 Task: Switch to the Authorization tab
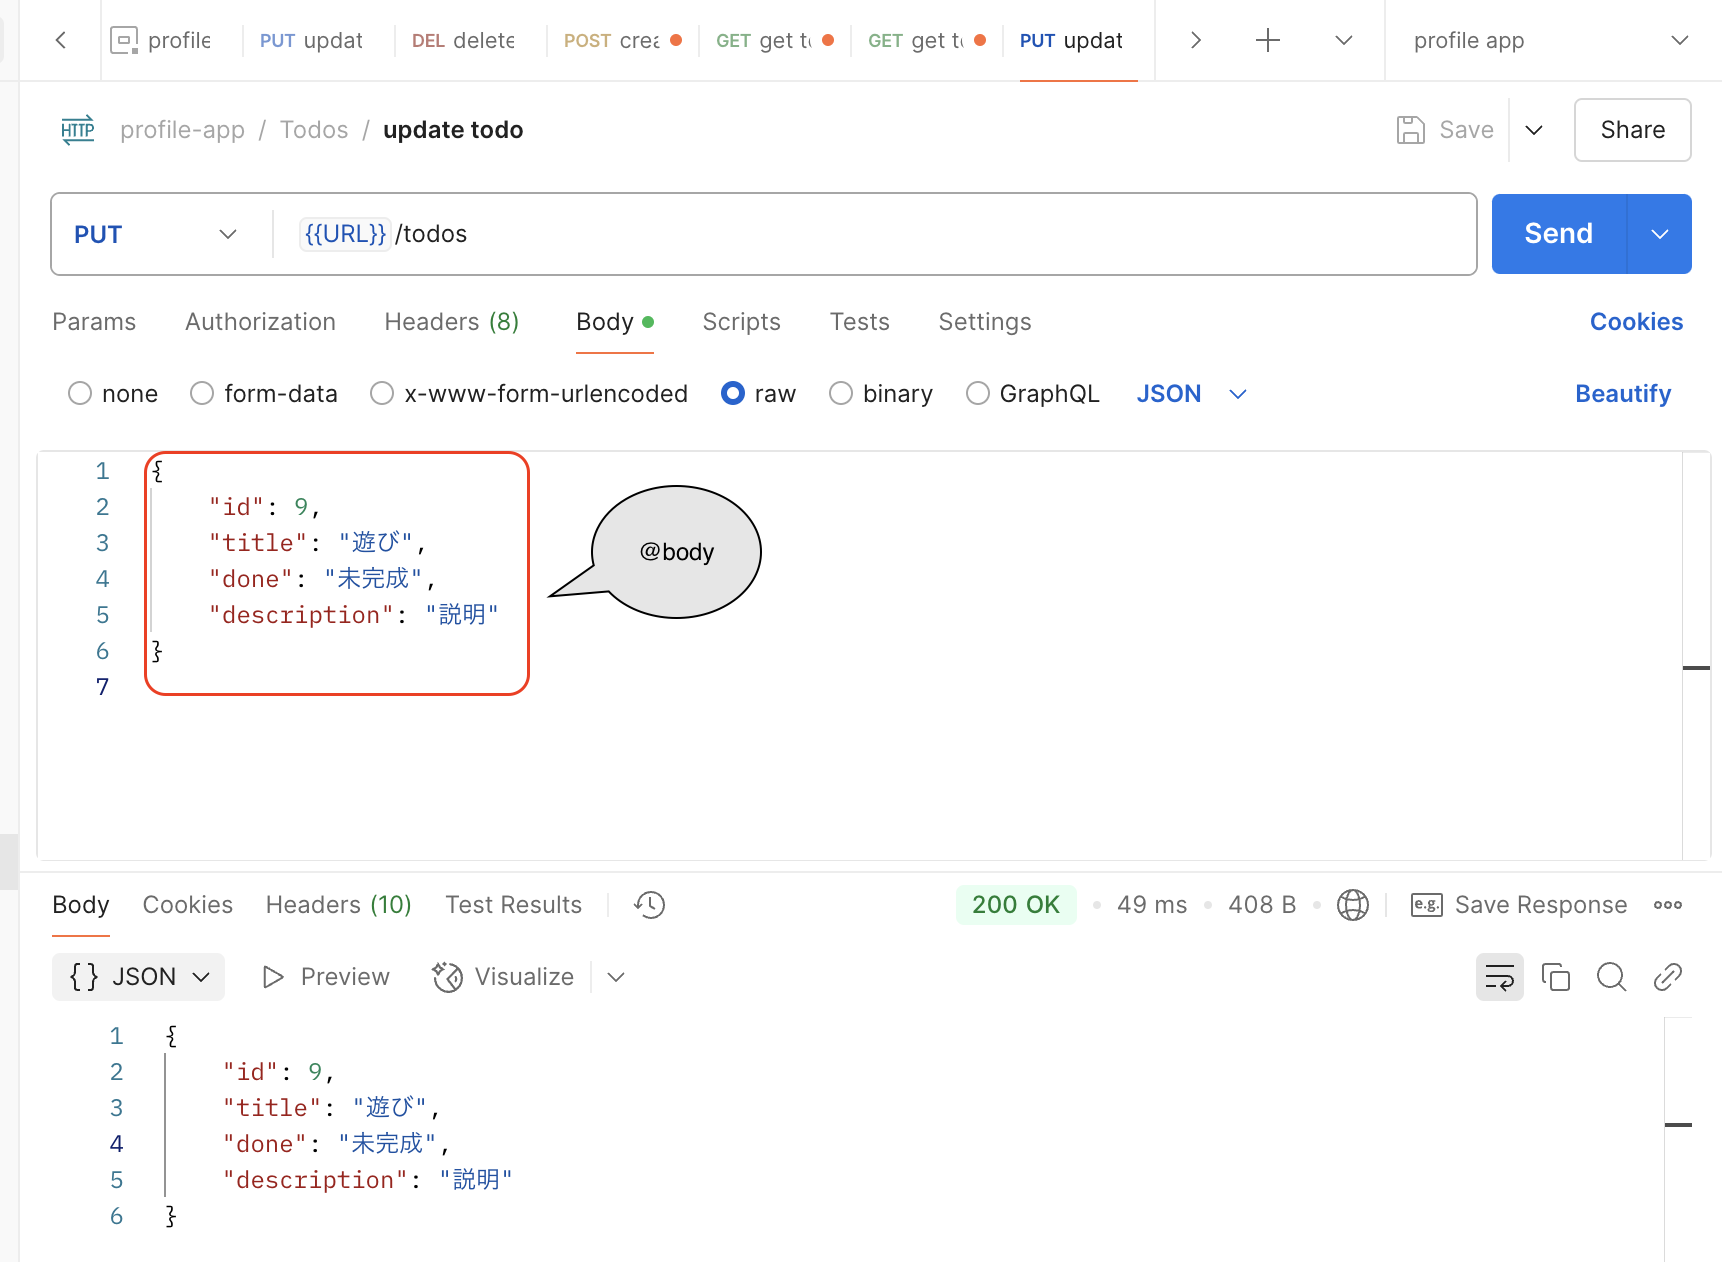[260, 322]
